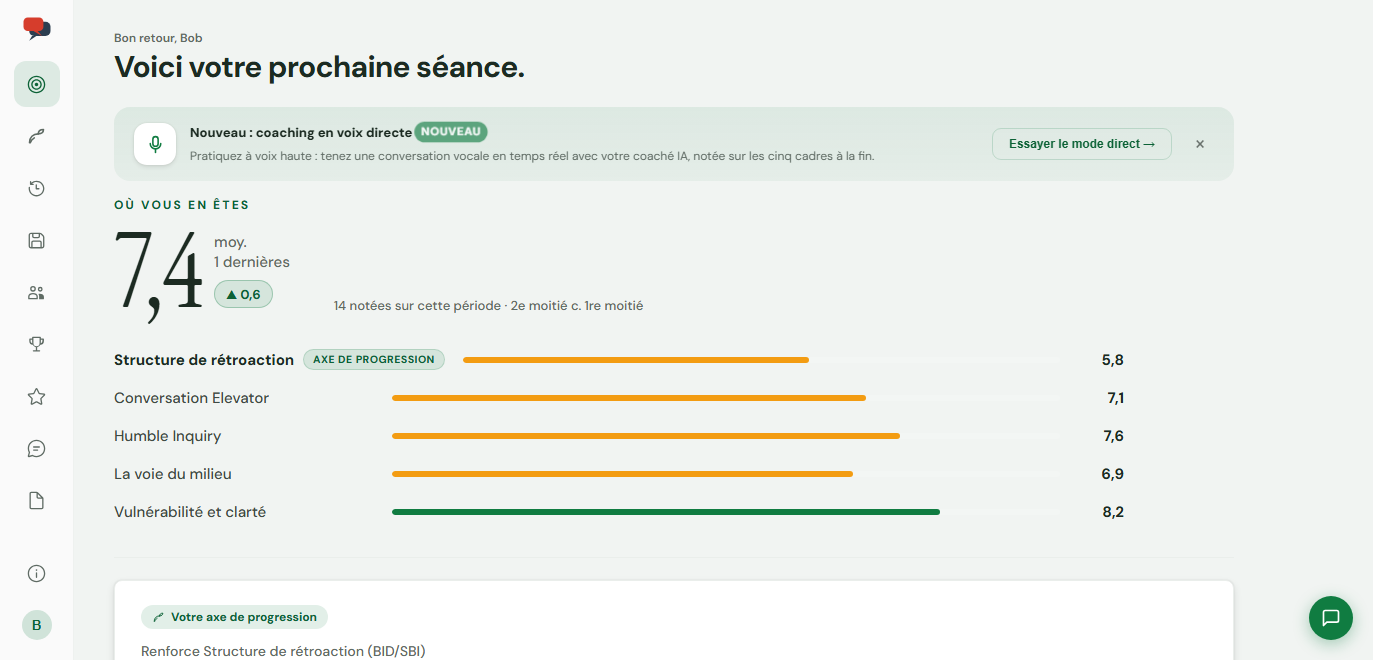Click the Conversation Elevator progress bar

724,398
